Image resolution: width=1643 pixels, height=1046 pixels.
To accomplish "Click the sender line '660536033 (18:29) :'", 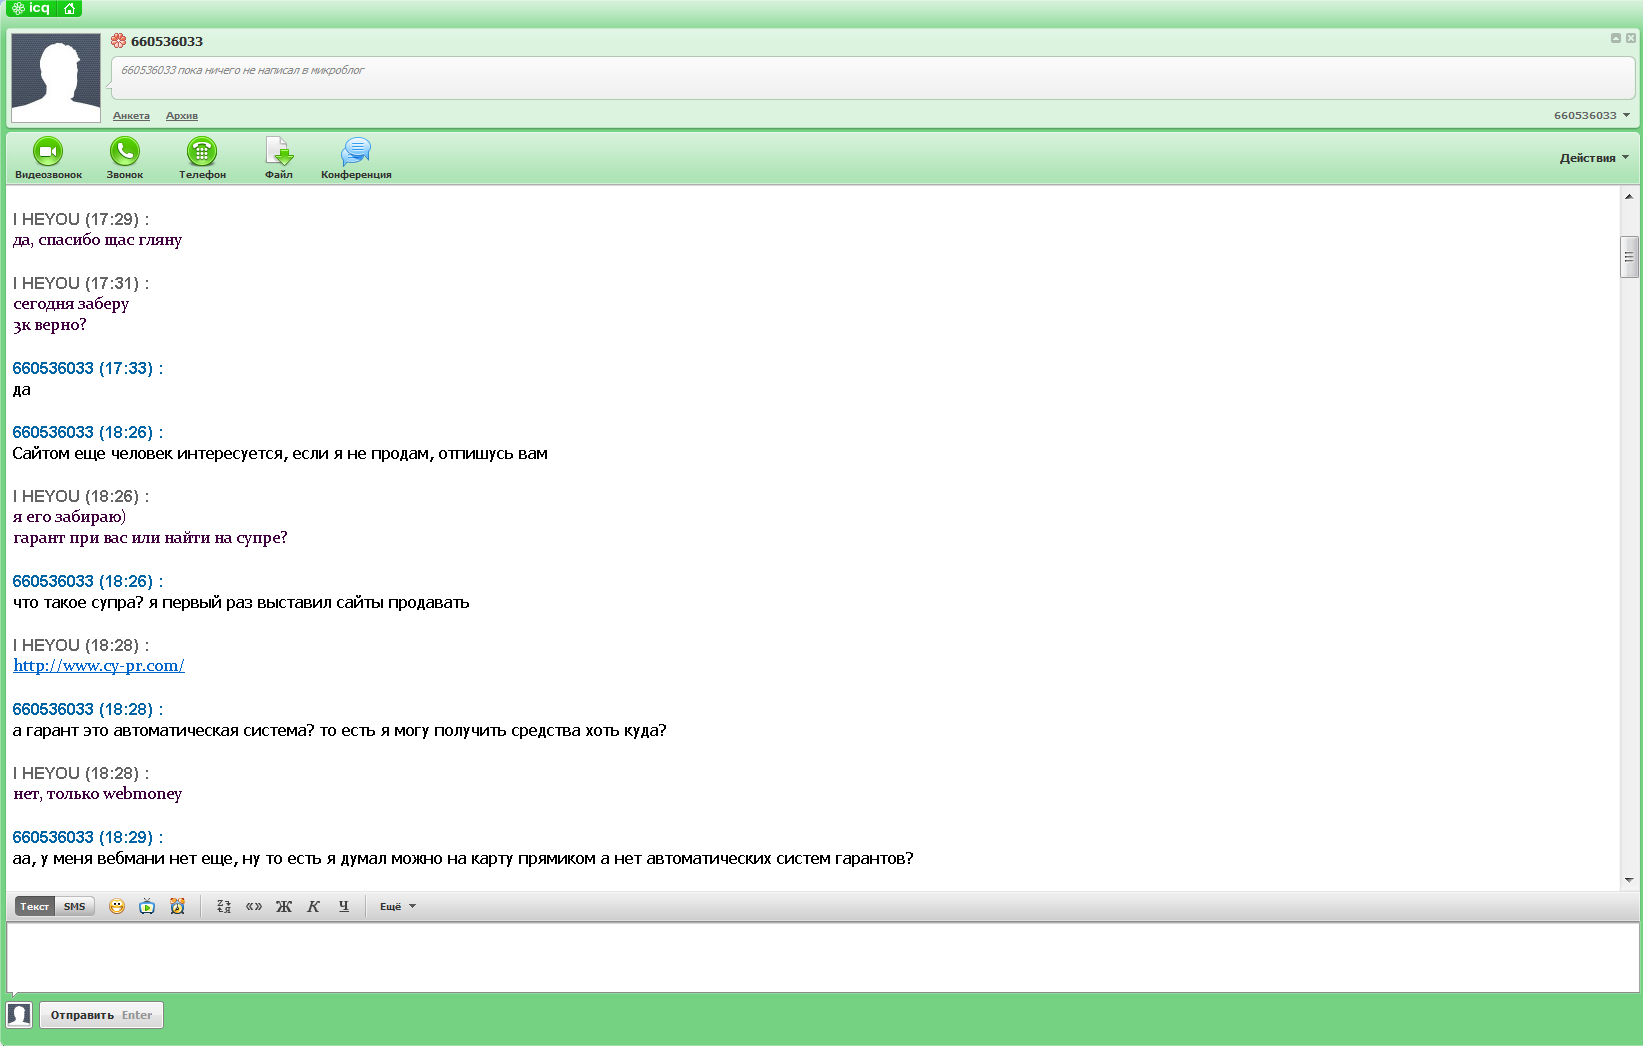I will tap(88, 837).
